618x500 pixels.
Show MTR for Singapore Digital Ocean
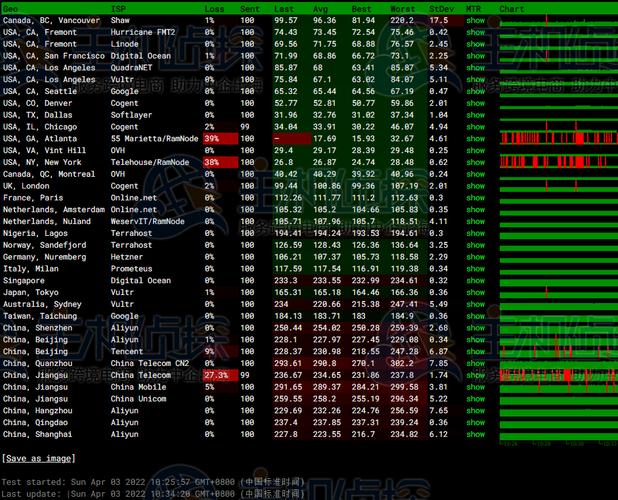click(x=475, y=281)
